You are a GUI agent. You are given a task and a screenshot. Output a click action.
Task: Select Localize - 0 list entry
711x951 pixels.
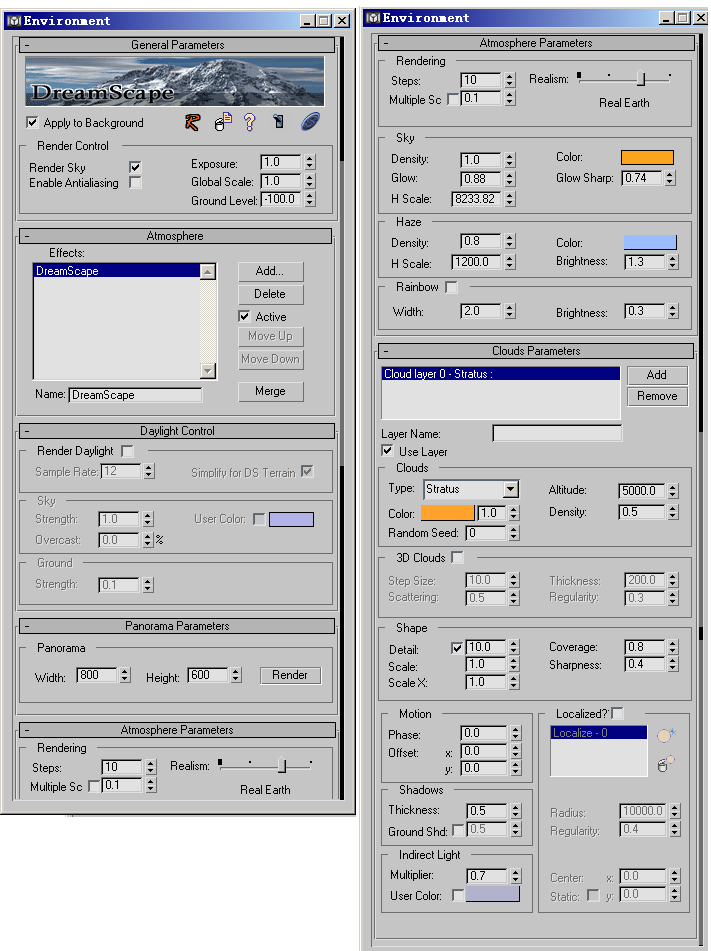598,733
